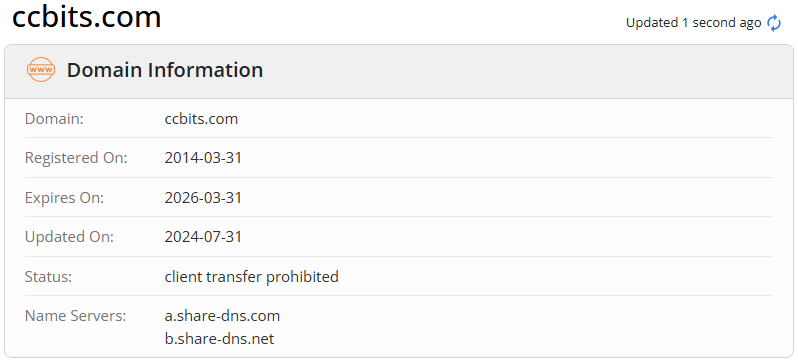Select the expiry date 2026-03-31
Image resolution: width=798 pixels, height=360 pixels.
tap(203, 198)
